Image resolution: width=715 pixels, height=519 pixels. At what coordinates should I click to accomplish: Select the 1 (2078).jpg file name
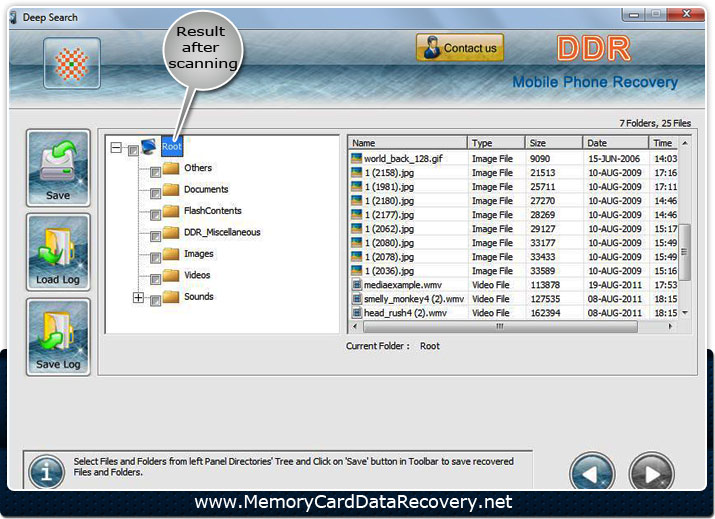tap(389, 257)
